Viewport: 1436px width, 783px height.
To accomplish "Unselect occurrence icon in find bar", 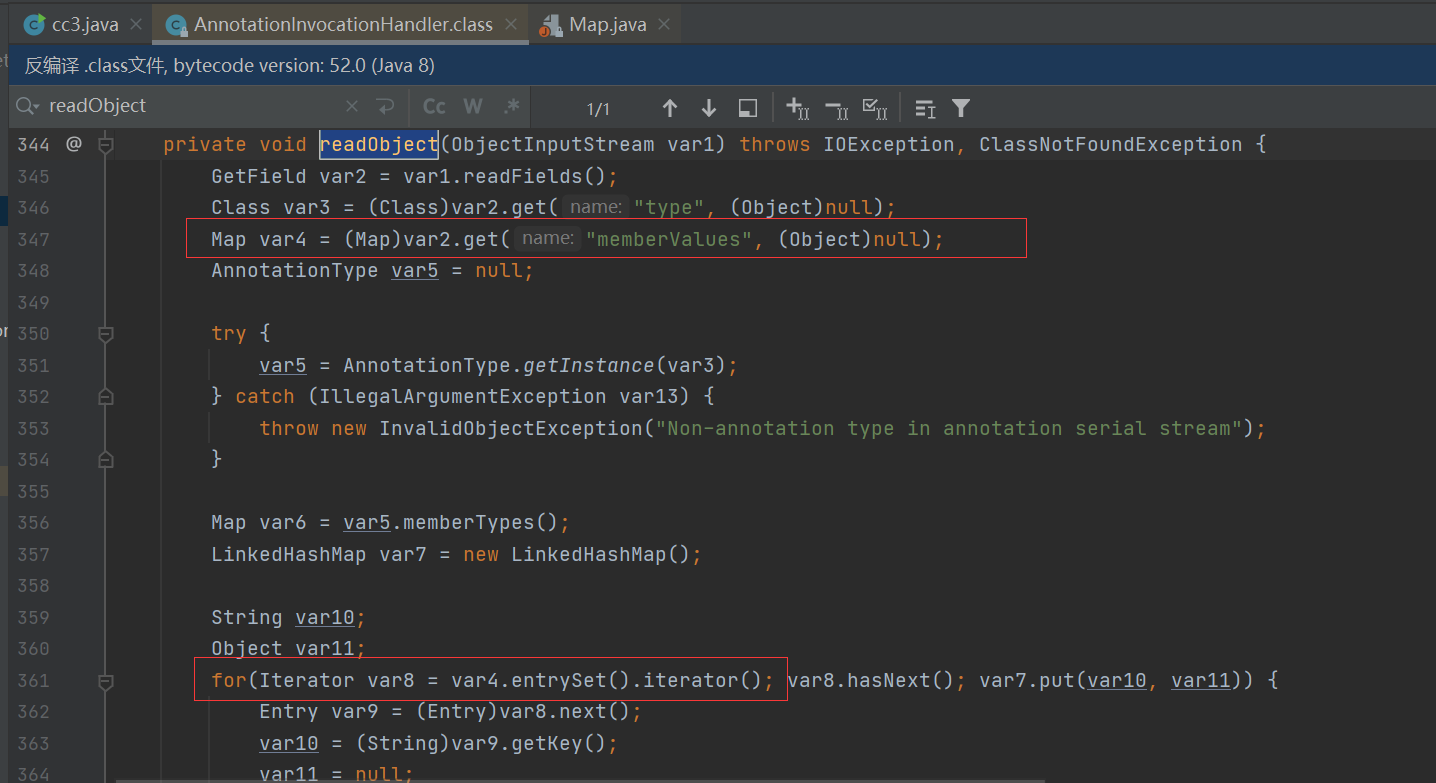I will coord(836,108).
